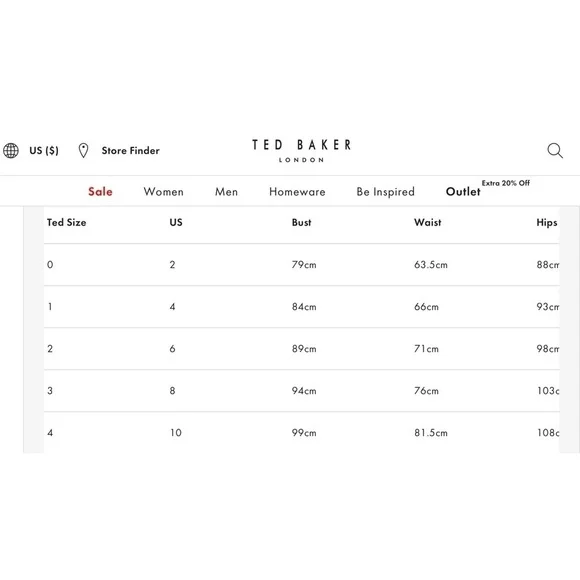Screen dimensions: 580x580
Task: Open the Men menu
Action: pyautogui.click(x=226, y=192)
